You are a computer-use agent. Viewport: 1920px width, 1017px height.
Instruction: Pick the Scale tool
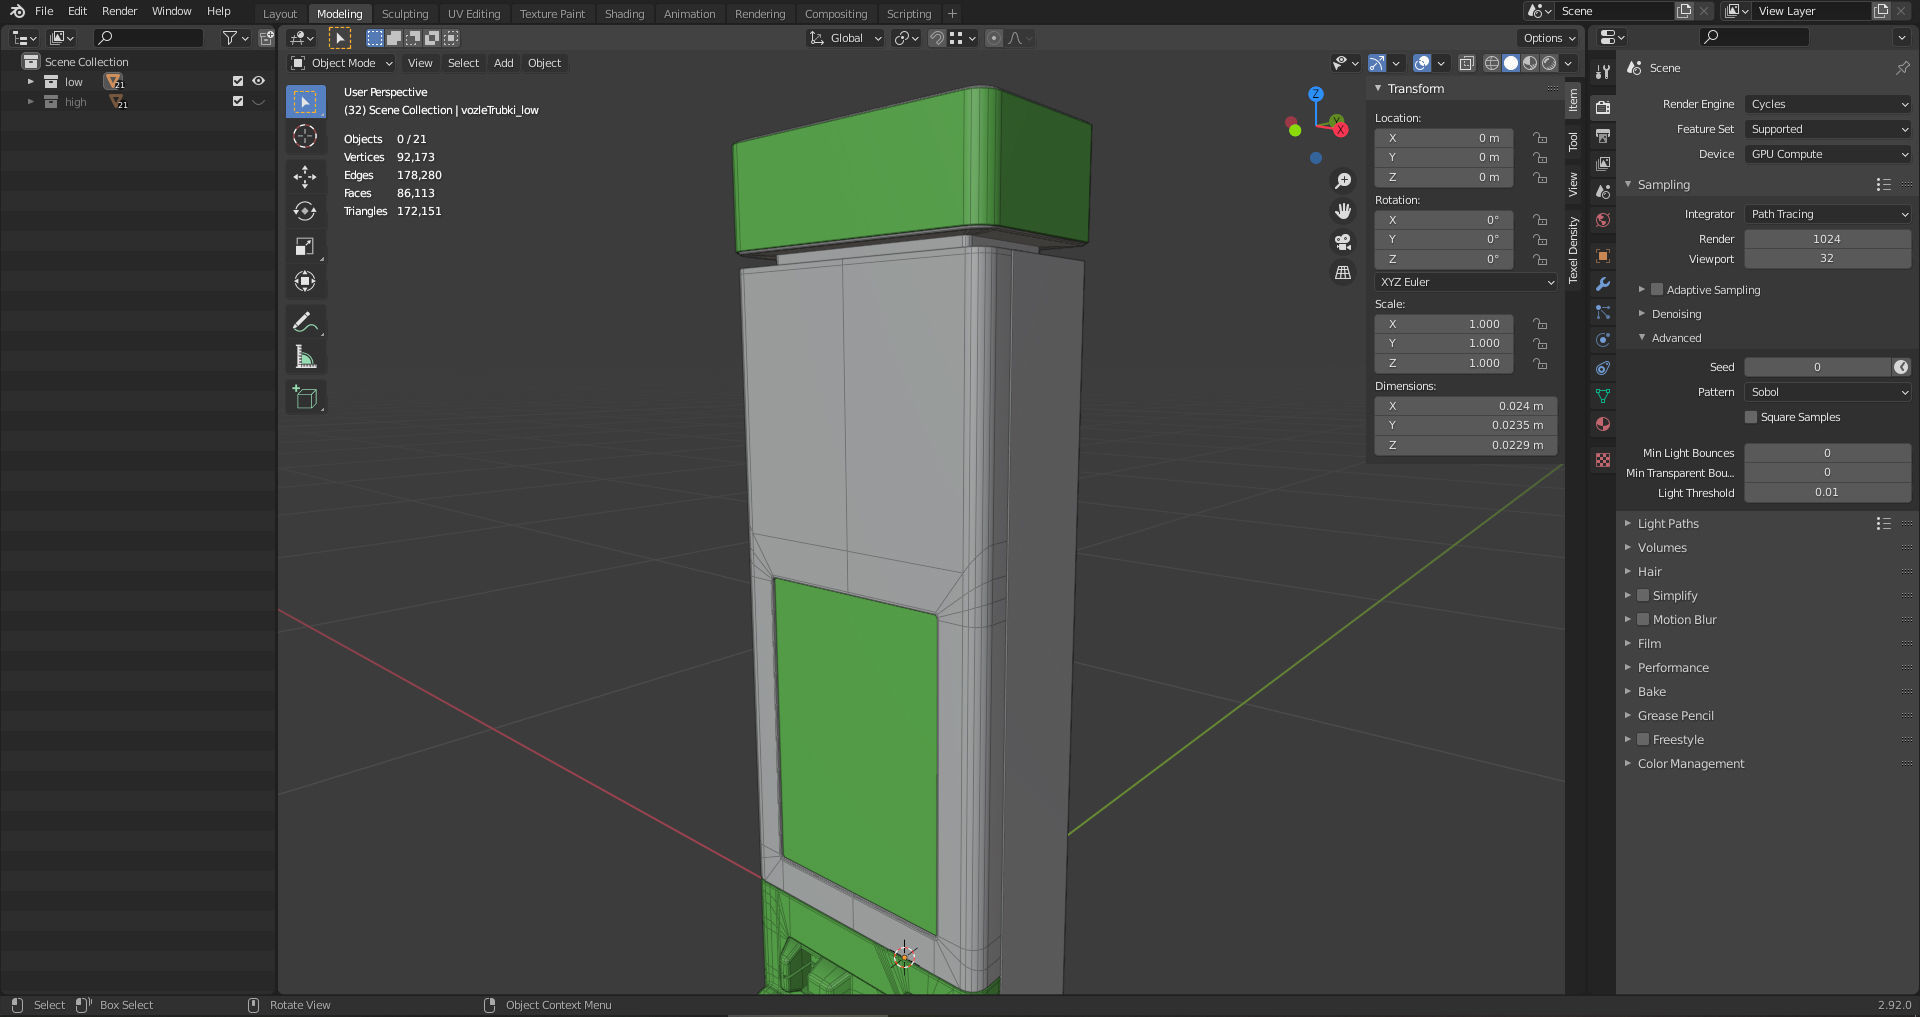point(306,246)
